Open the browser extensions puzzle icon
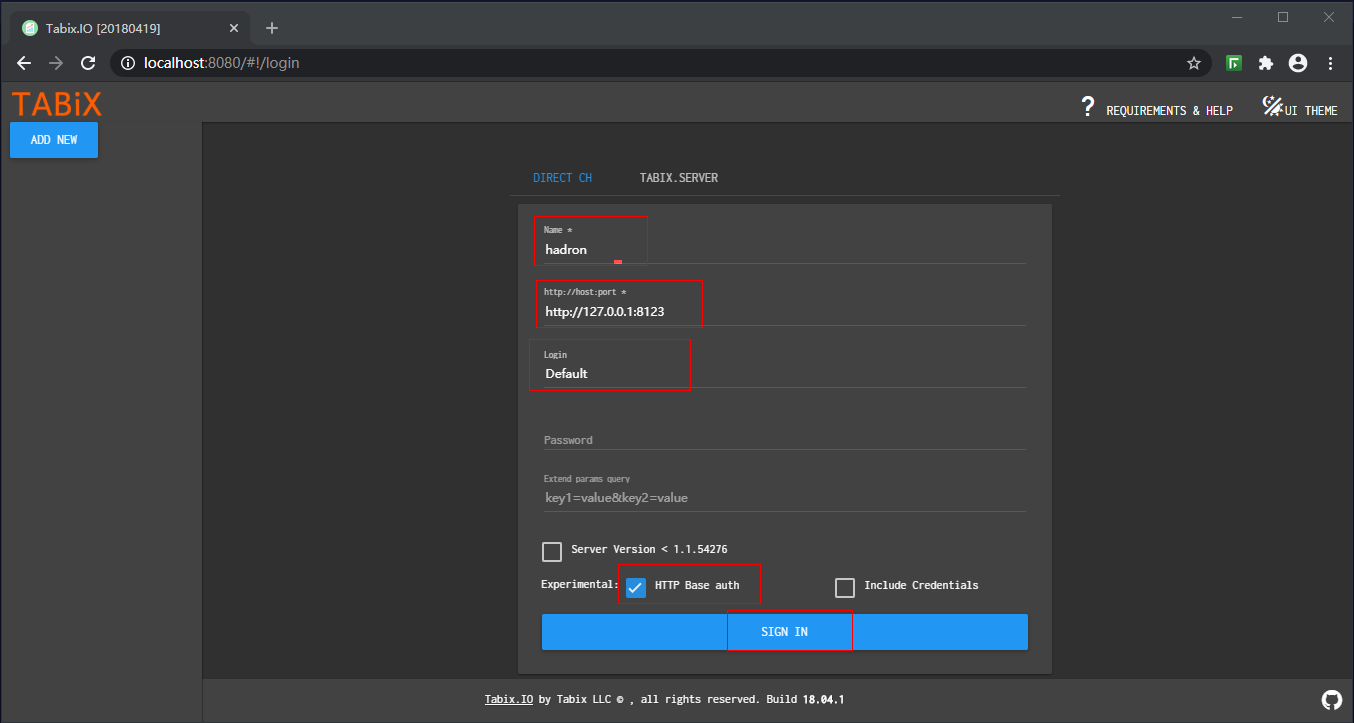The width and height of the screenshot is (1354, 723). 1265,62
